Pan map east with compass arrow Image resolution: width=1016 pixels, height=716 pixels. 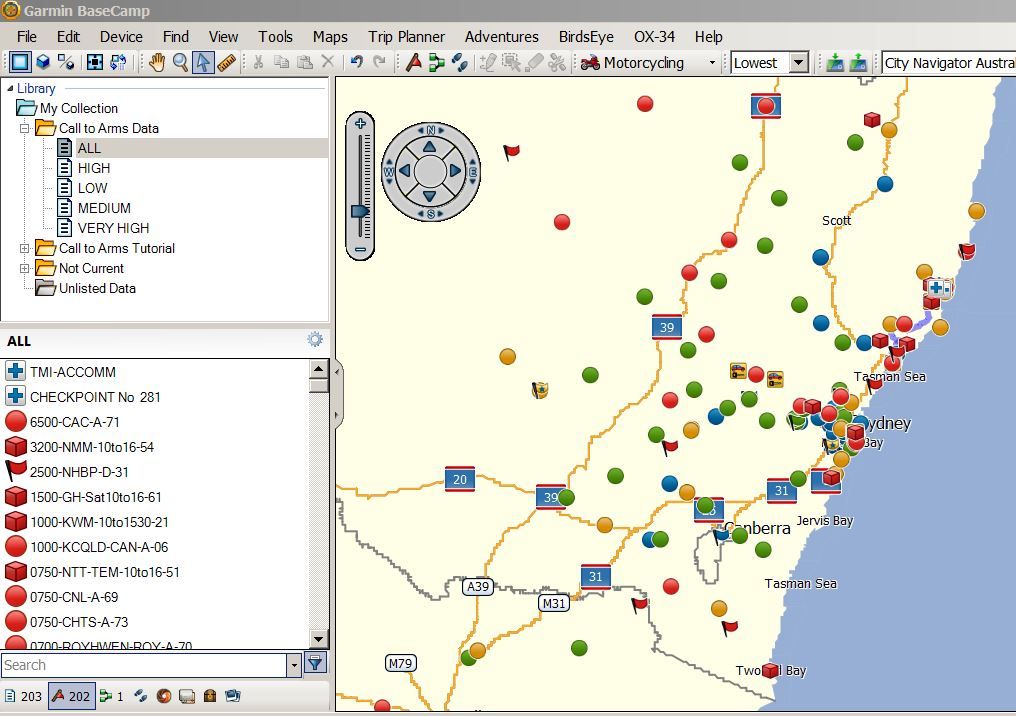(x=455, y=171)
